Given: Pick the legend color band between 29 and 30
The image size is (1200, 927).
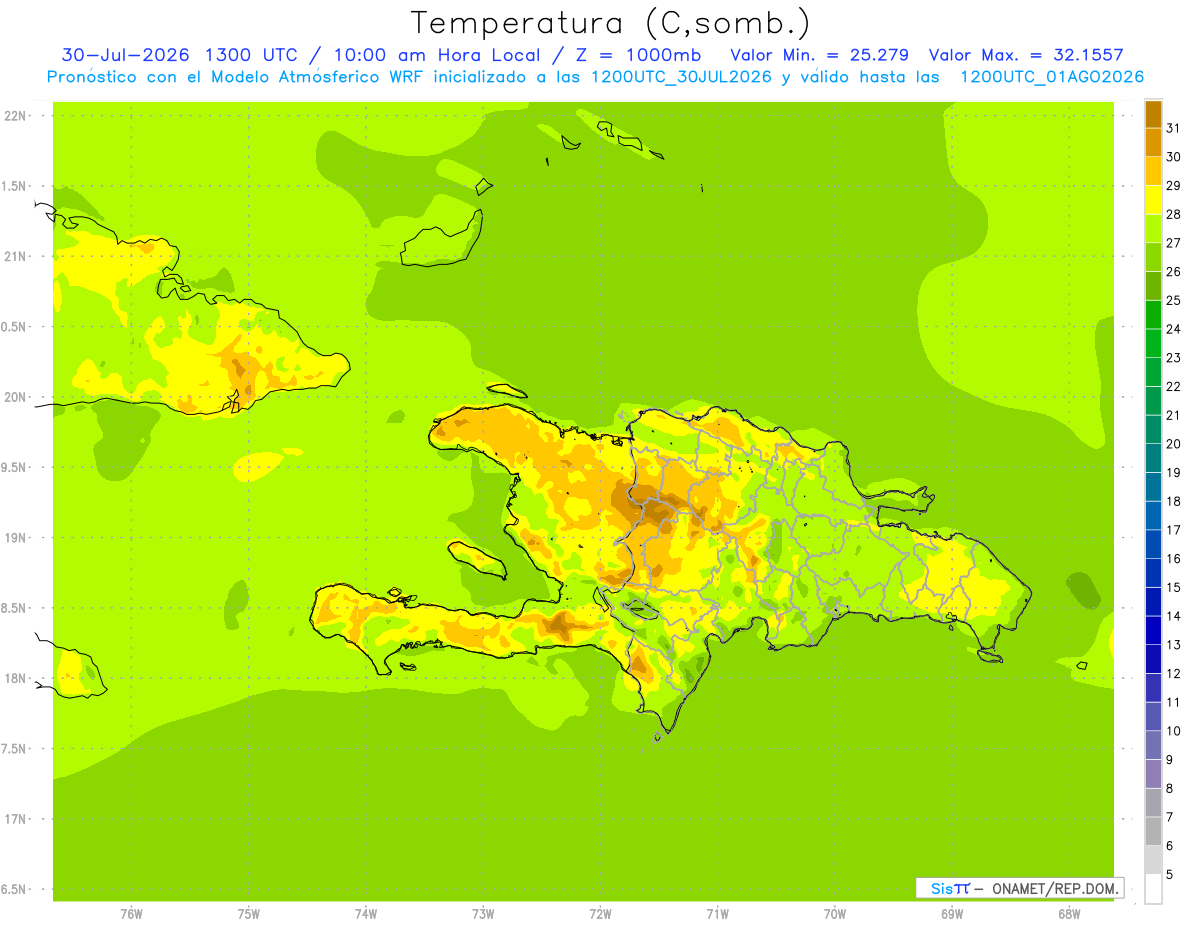Looking at the screenshot, I should point(1153,171).
